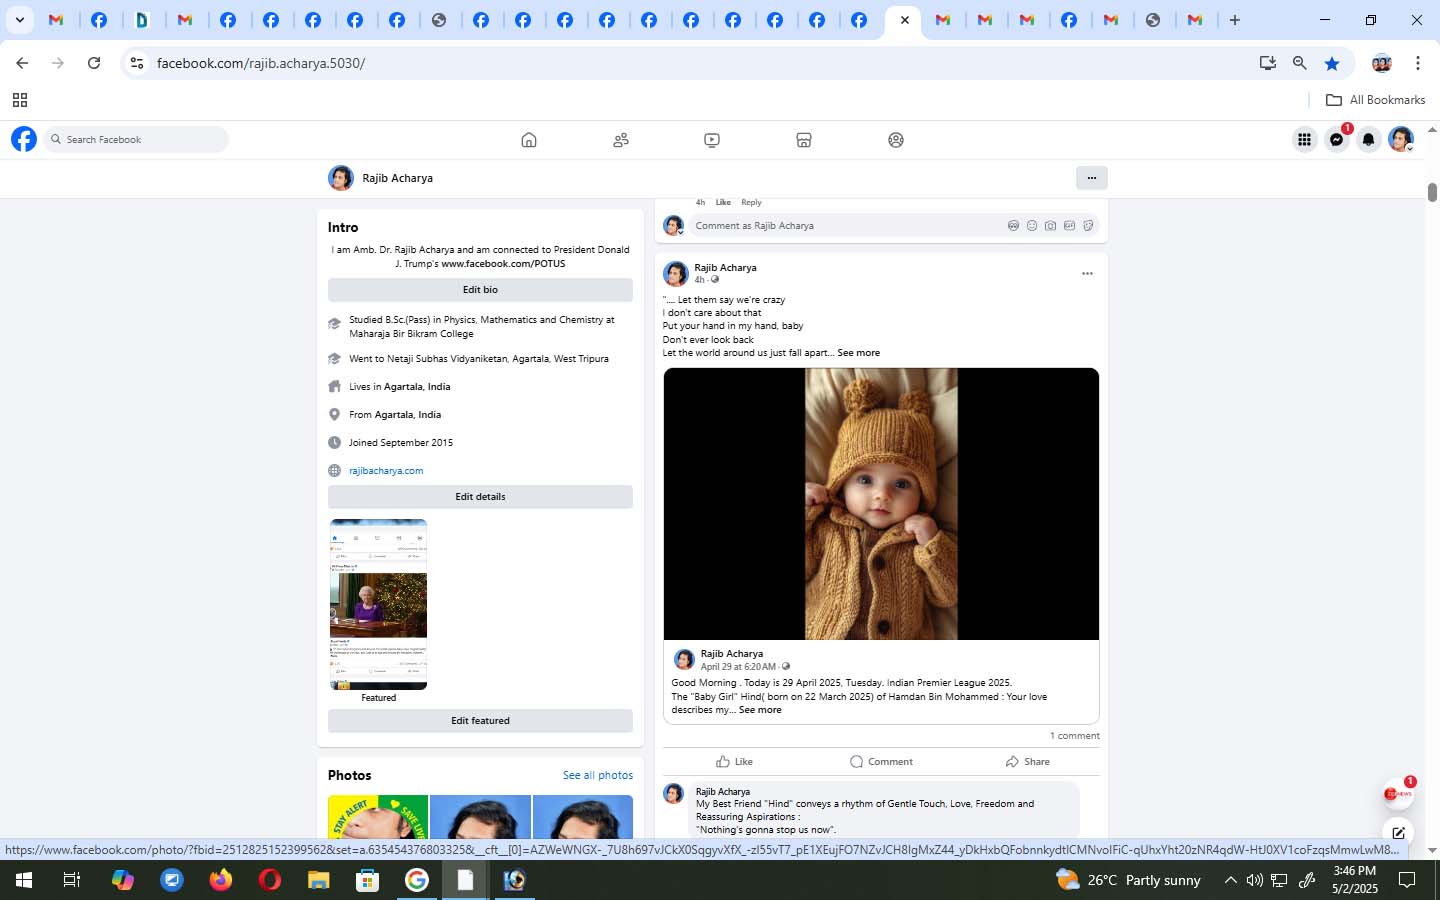The height and width of the screenshot is (900, 1440).
Task: Open All Bookmarks folder
Action: pos(1375,100)
